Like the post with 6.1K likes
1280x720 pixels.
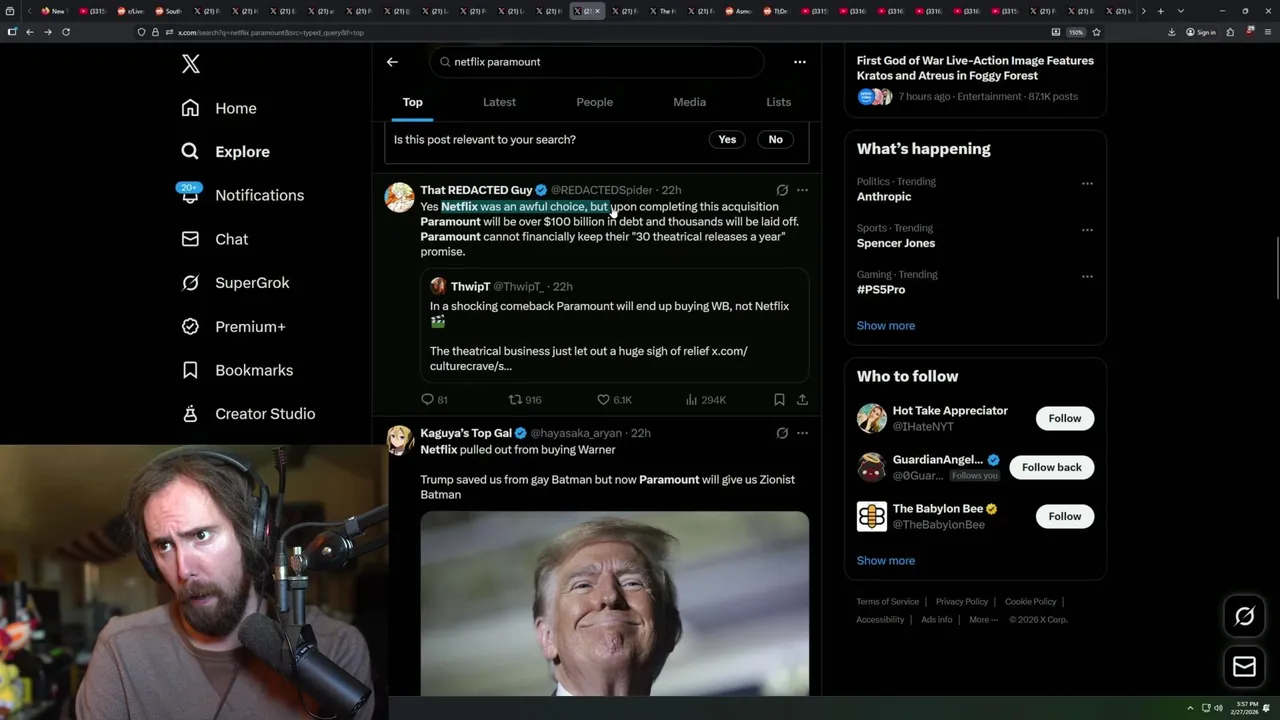[x=614, y=400]
